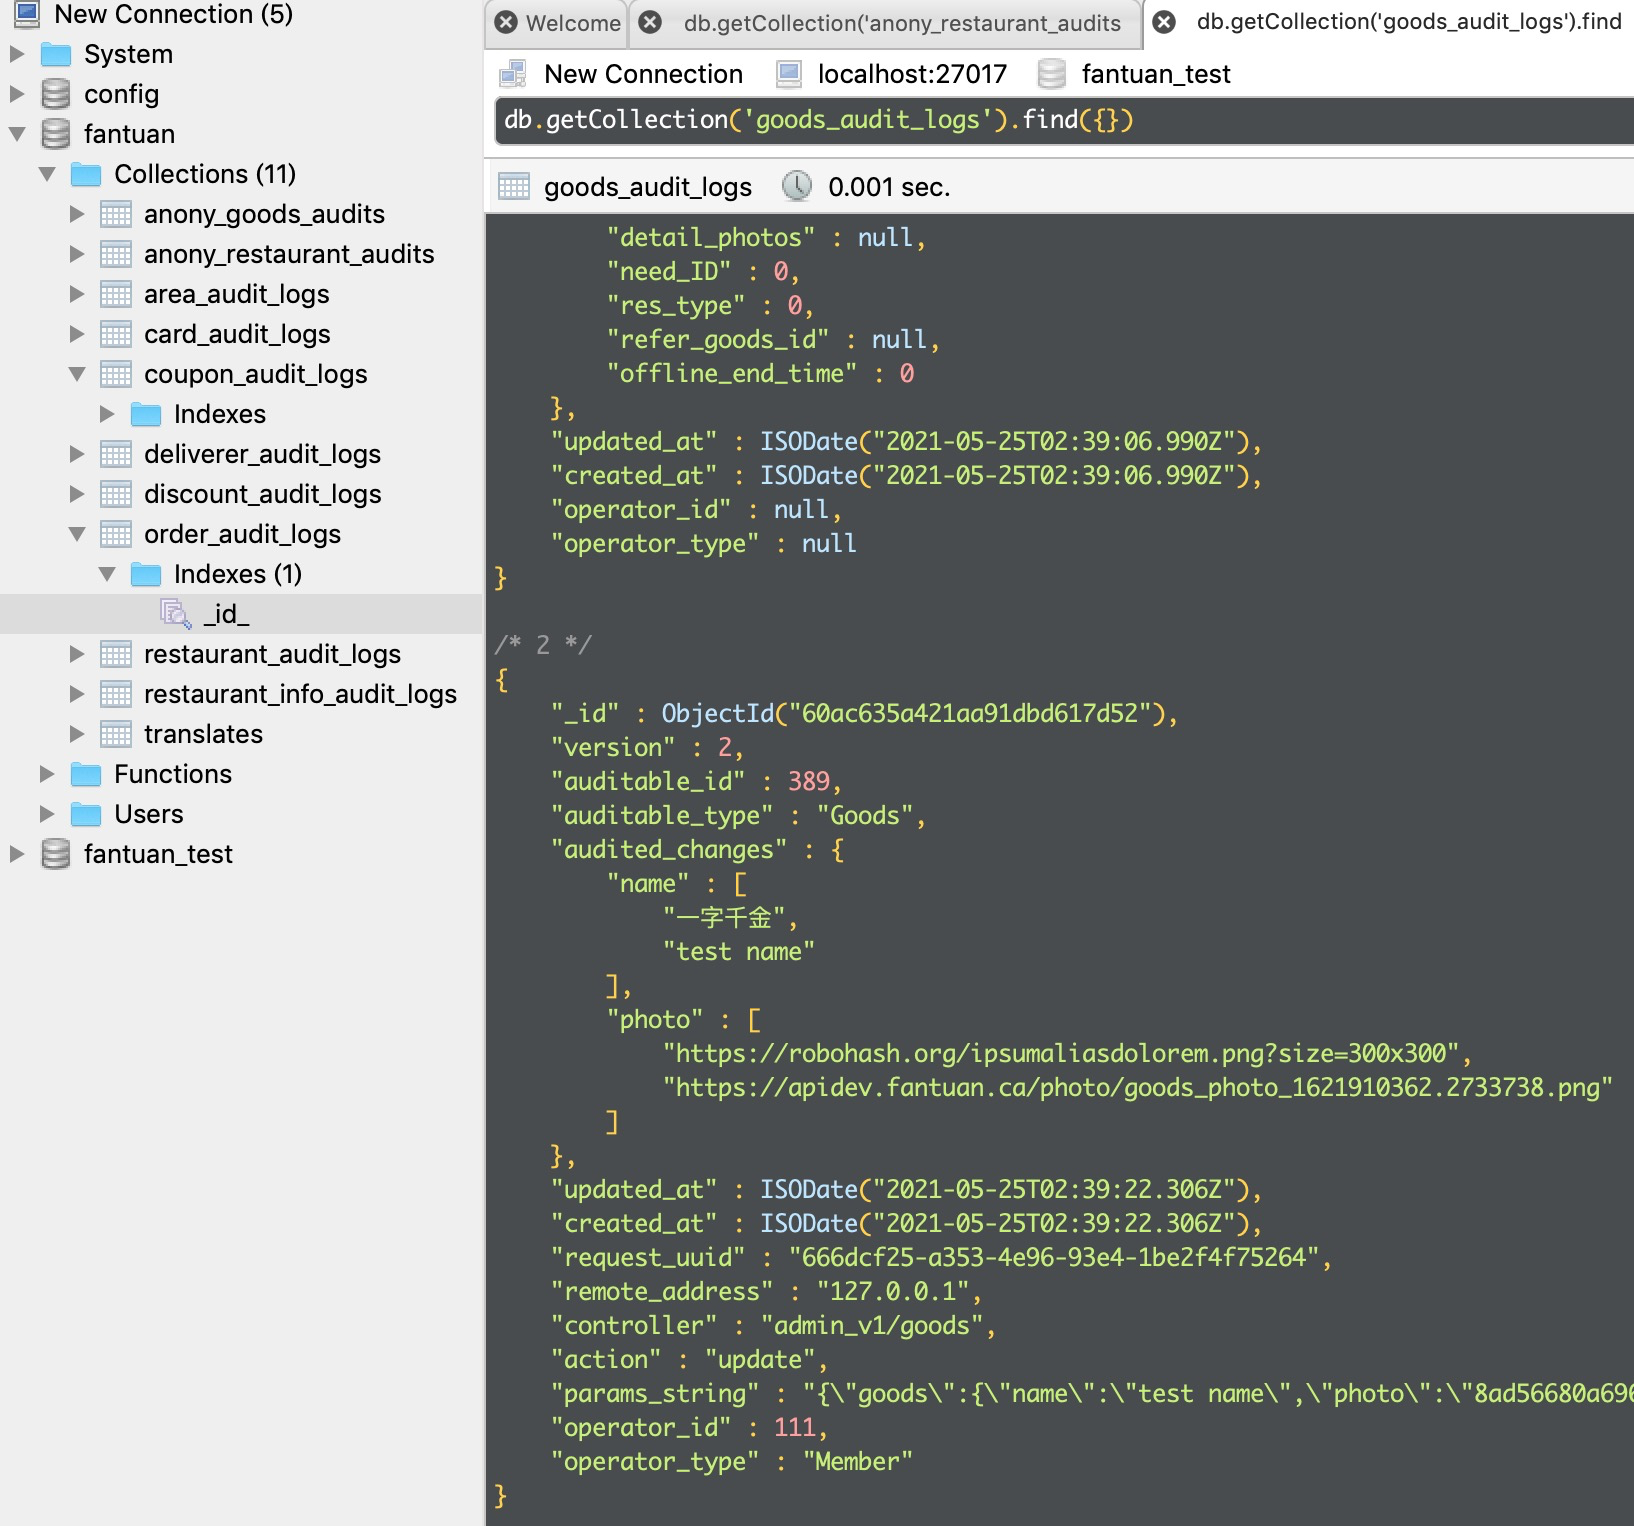This screenshot has height=1526, width=1634.
Task: Click the localhost:27017 monitor icon
Action: (x=789, y=74)
